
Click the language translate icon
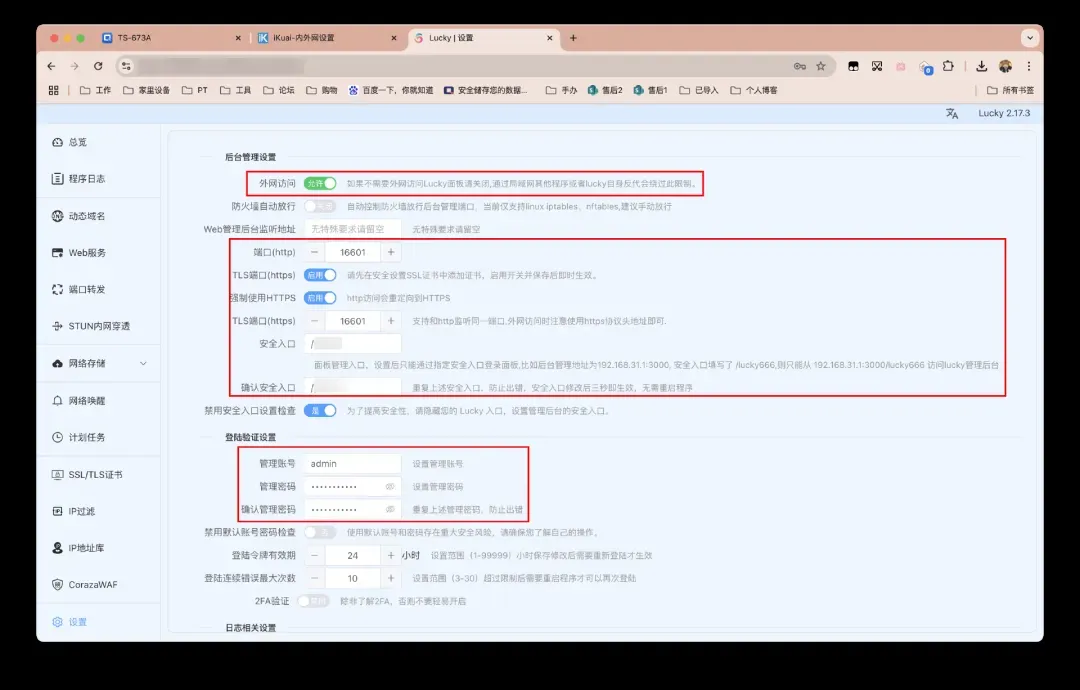952,114
